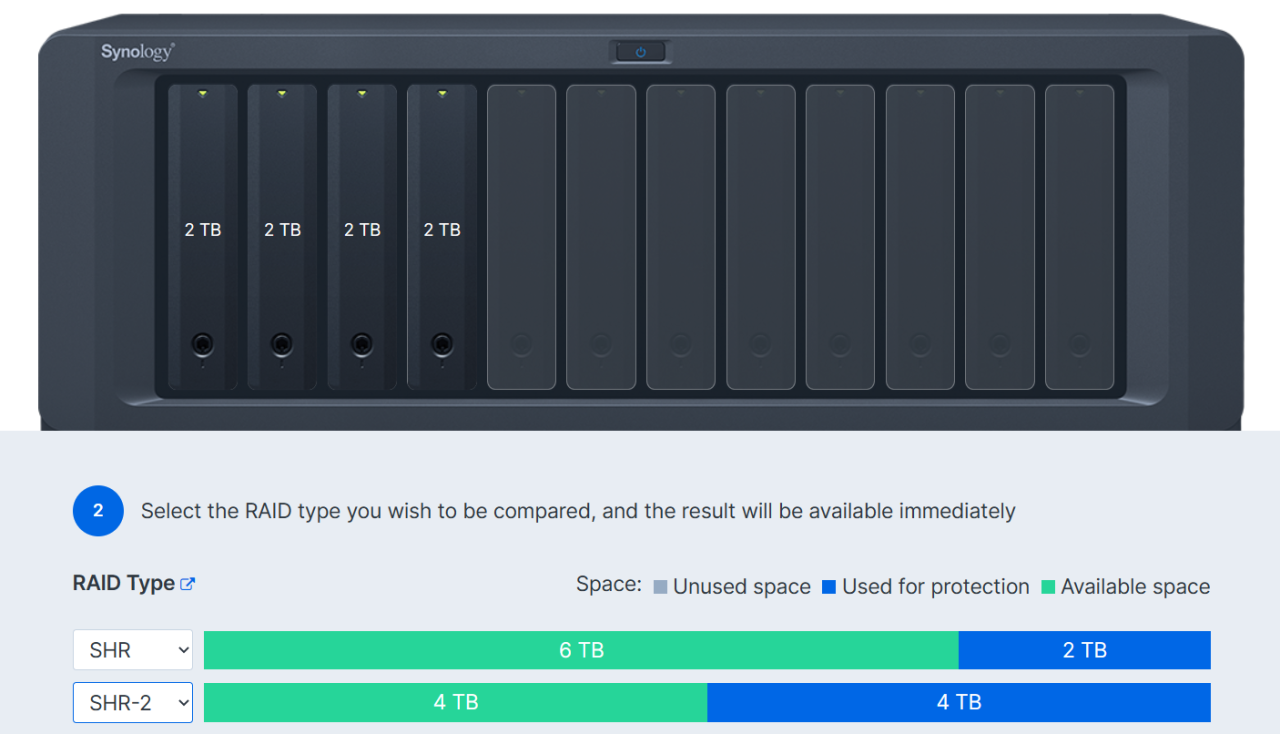The image size is (1280, 734).
Task: Remove a drive from the fifth bay slot
Action: tap(521, 235)
